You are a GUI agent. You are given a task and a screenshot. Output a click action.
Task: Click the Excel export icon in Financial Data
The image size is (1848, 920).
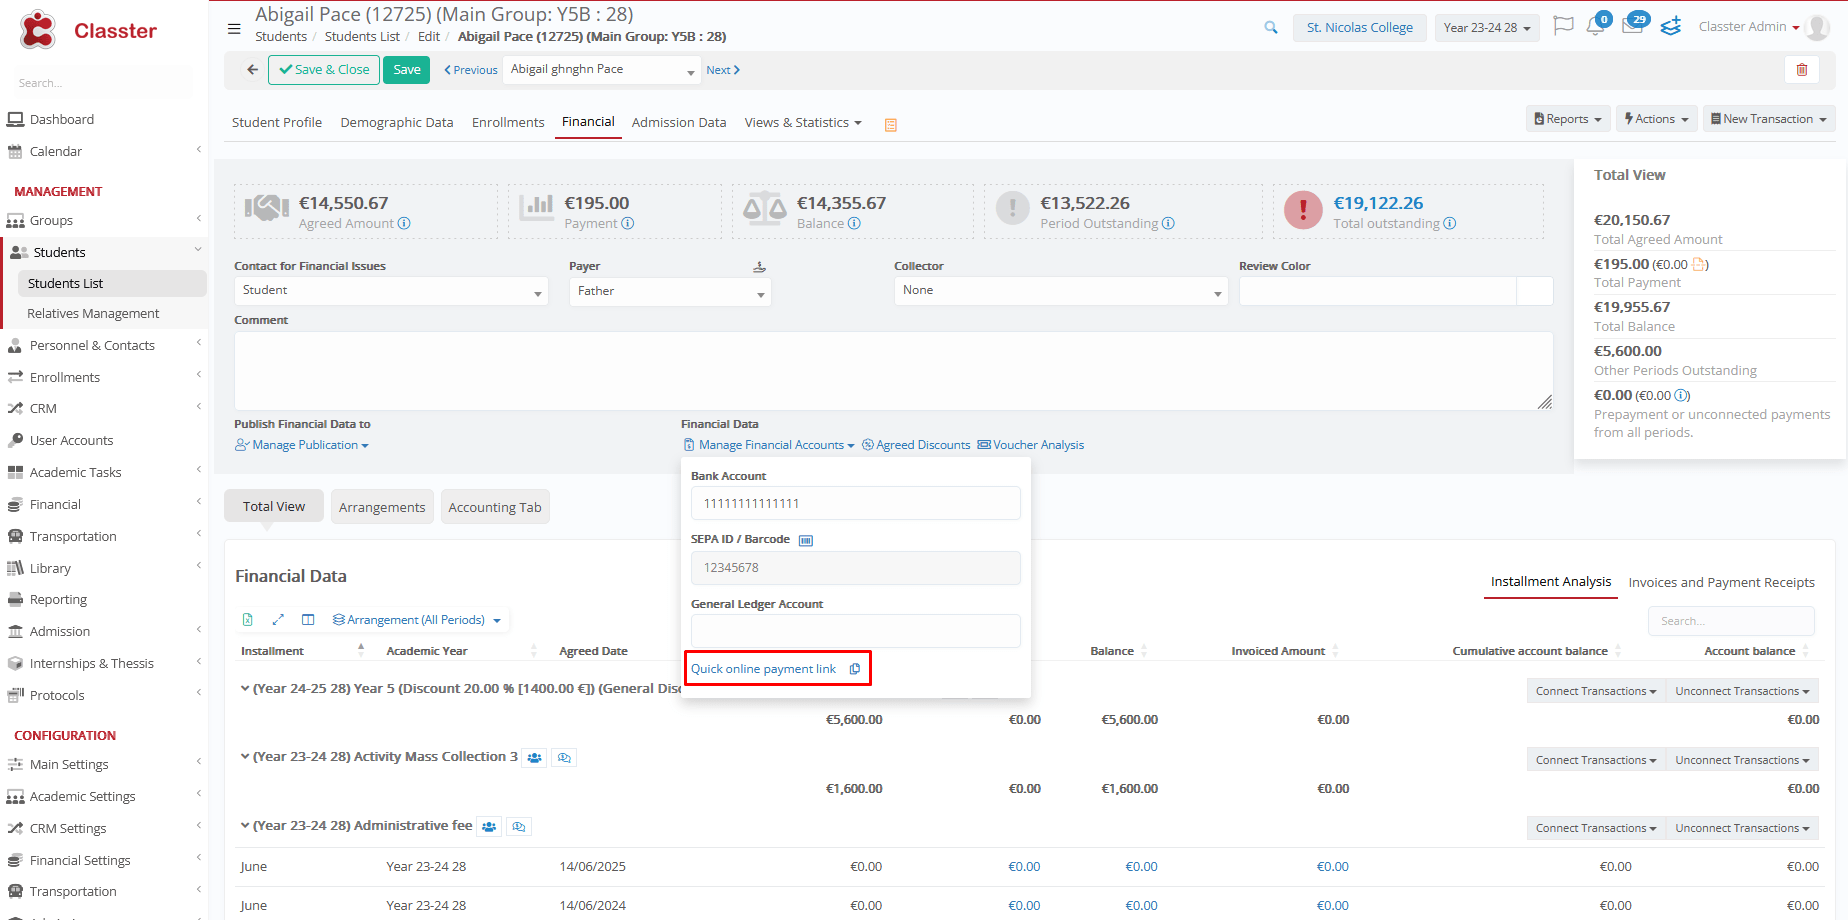pos(248,620)
